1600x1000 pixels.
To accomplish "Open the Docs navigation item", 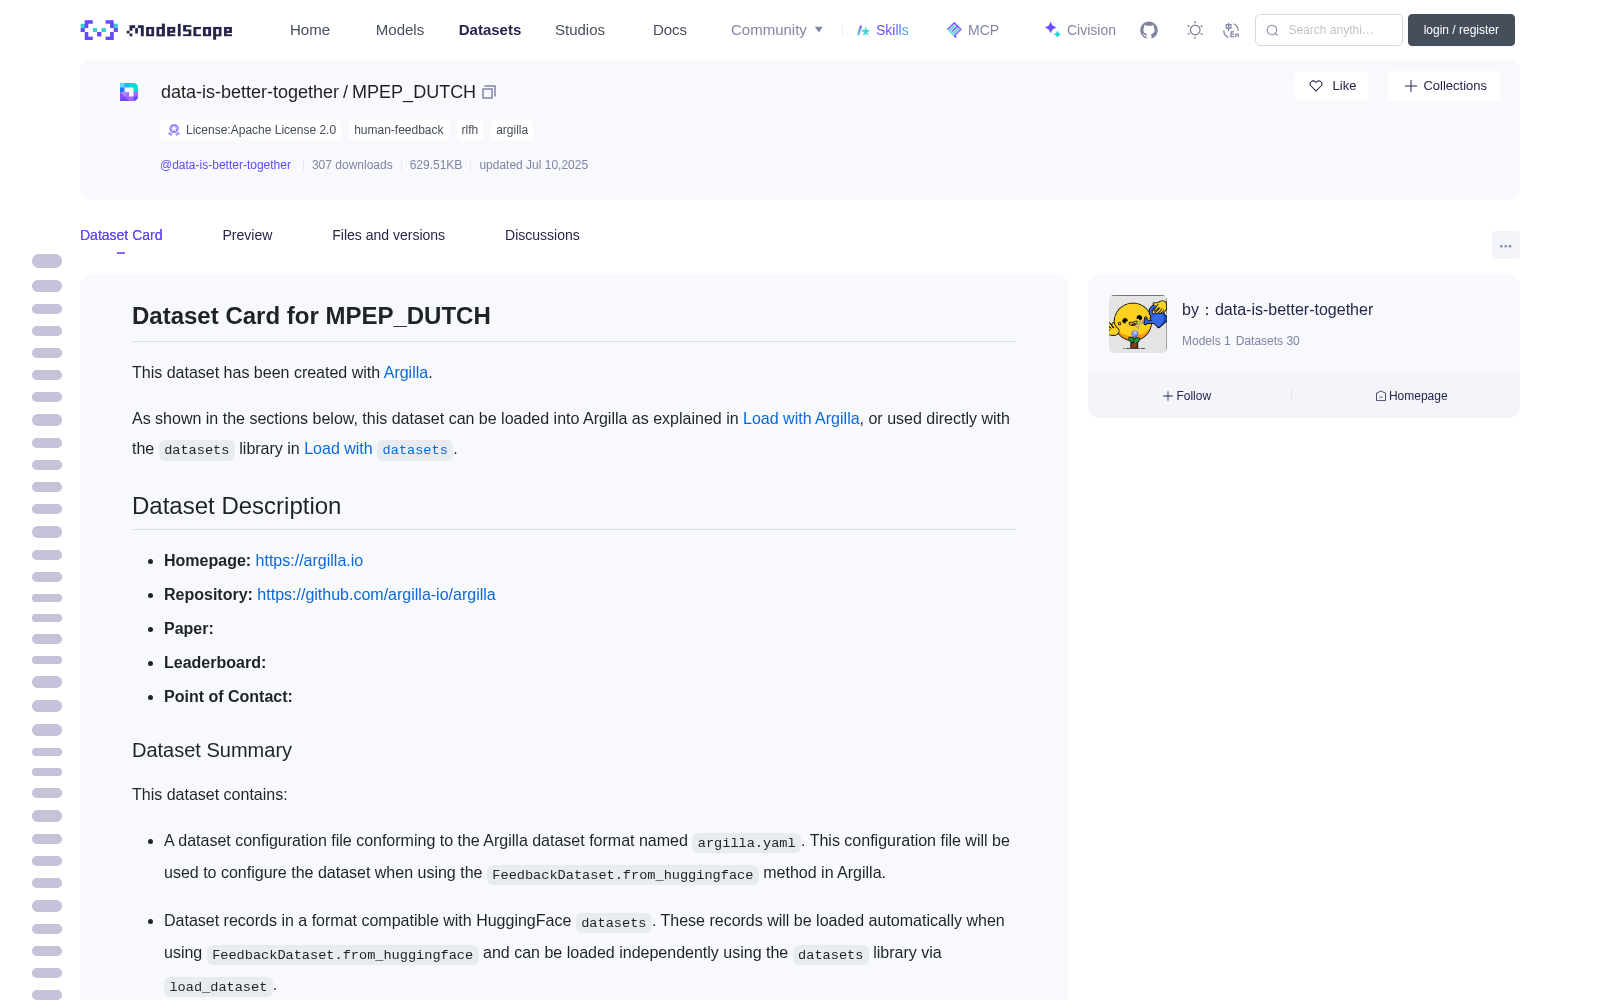I will (670, 30).
